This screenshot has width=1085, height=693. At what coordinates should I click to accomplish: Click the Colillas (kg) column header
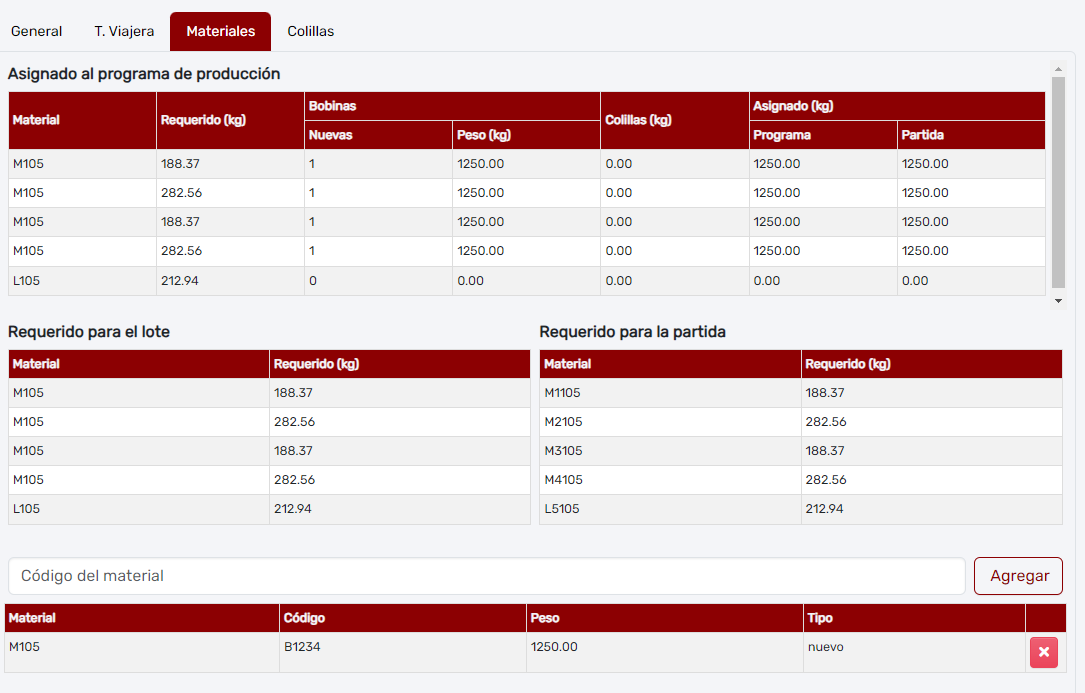(638, 120)
